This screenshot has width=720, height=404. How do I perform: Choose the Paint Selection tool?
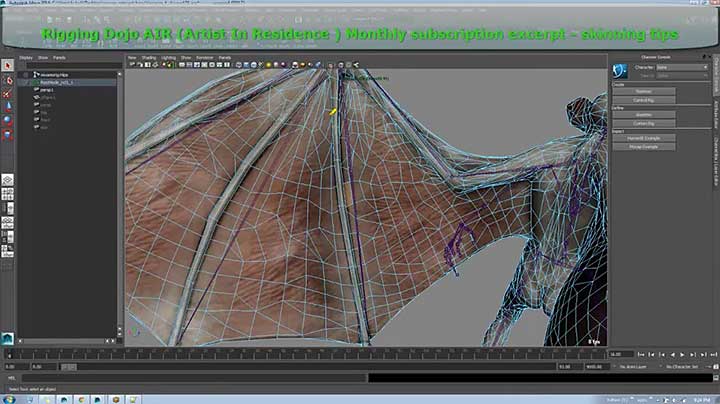[7, 94]
